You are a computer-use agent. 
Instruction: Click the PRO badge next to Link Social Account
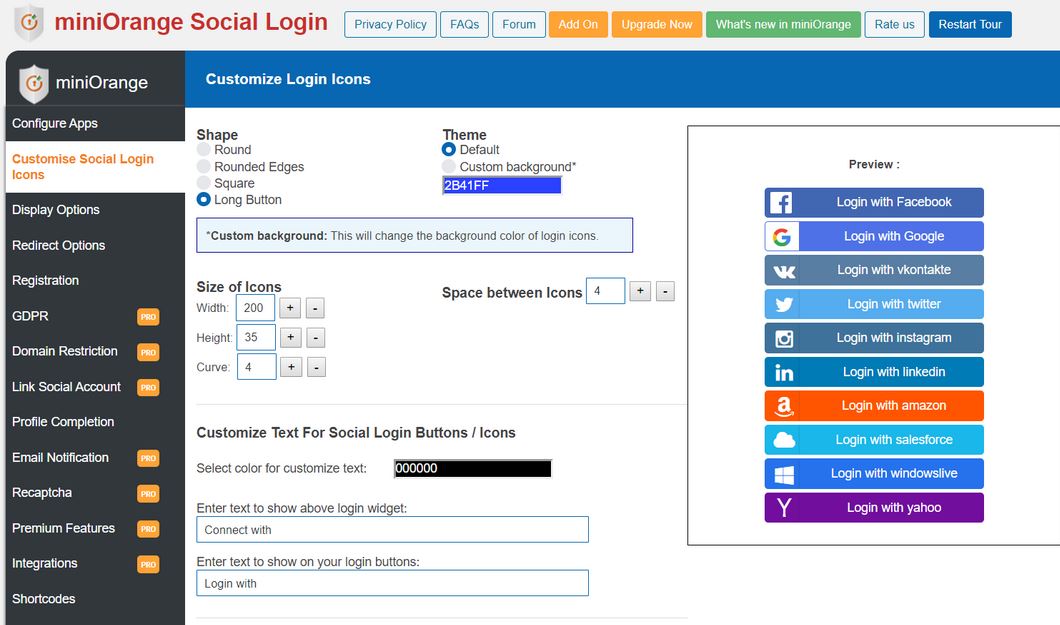[148, 387]
